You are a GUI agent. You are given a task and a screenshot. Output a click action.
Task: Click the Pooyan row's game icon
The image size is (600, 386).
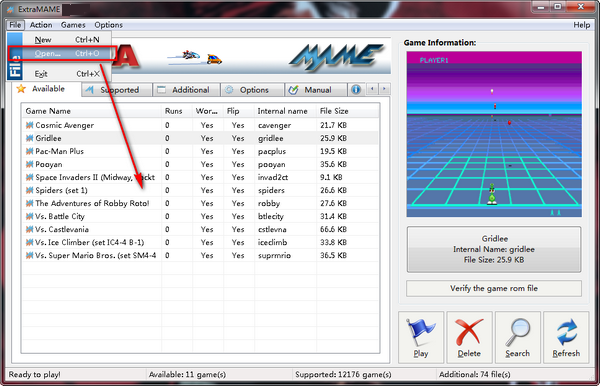[29, 164]
